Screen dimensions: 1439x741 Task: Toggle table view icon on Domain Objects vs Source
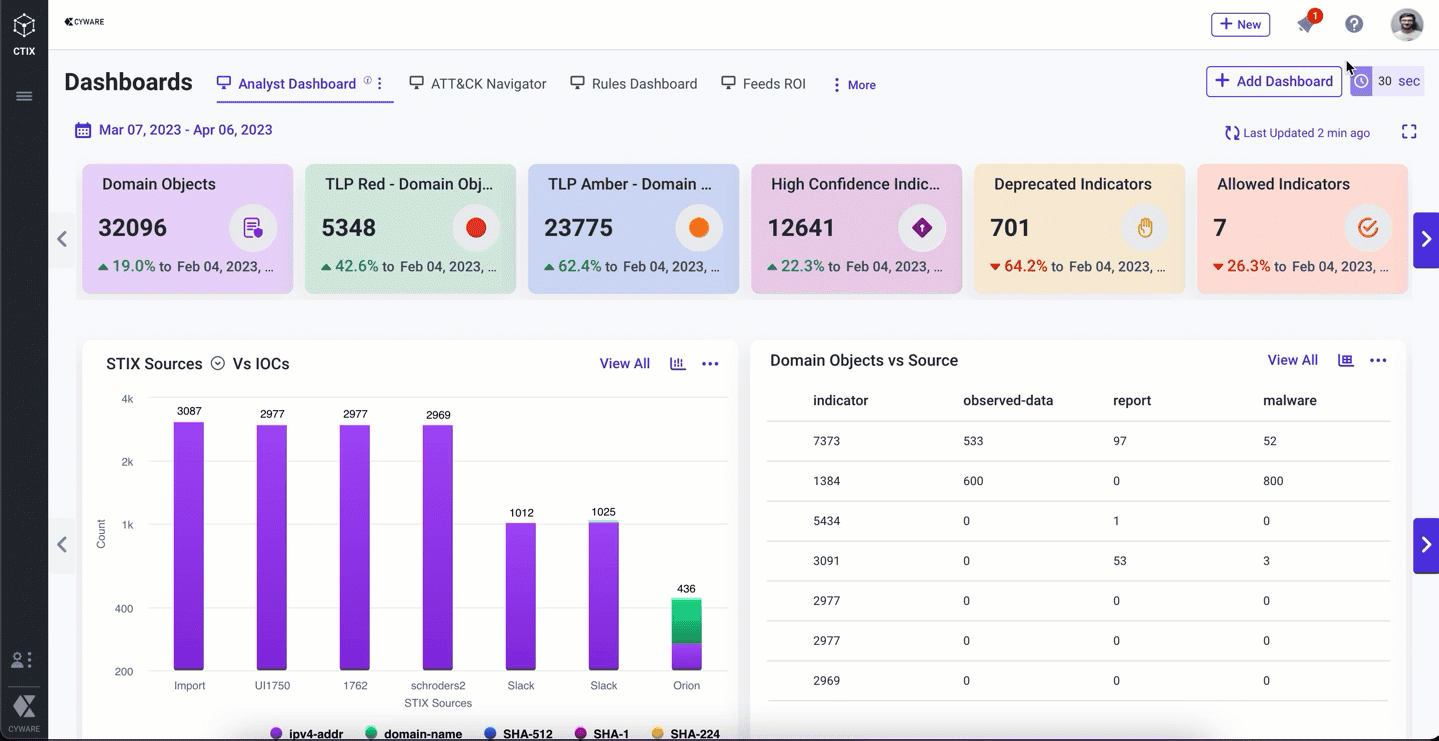[x=1345, y=360]
